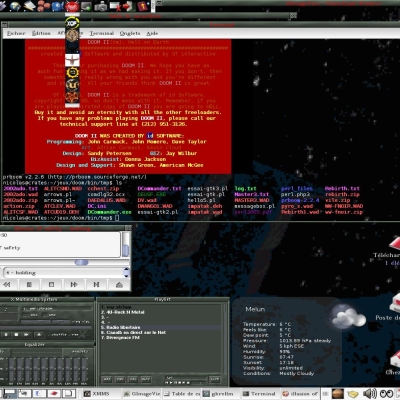
Task: Click the playlist sub button
Action: pyautogui.click(x=120, y=379)
